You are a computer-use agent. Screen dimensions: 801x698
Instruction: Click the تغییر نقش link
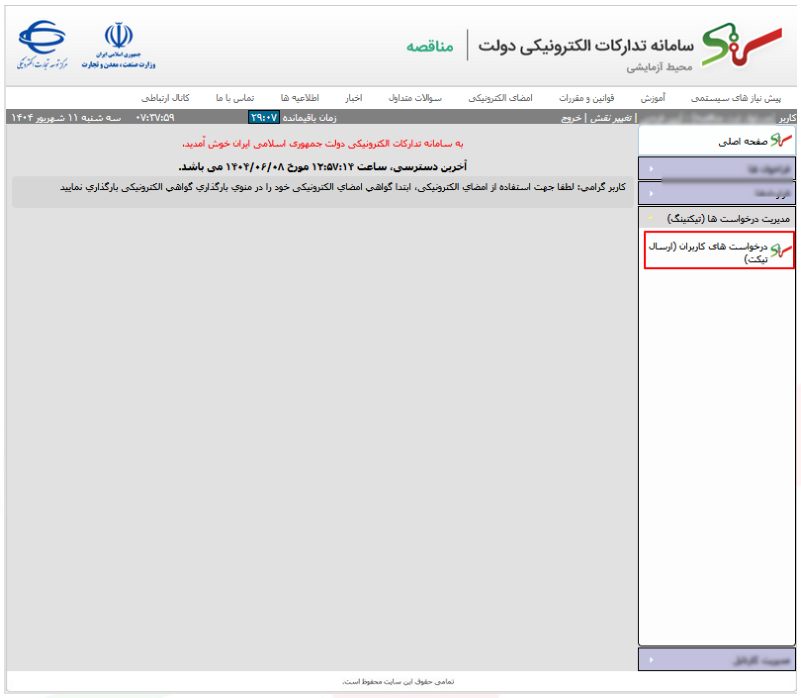click(611, 118)
